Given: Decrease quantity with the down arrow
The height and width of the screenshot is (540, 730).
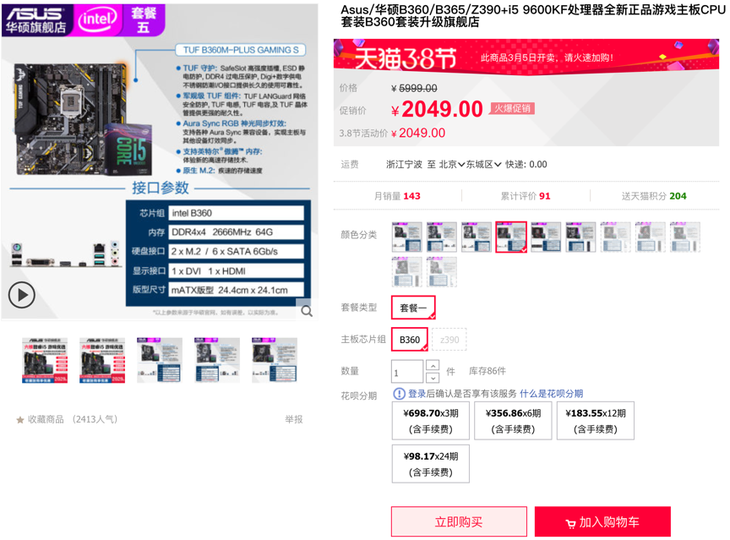Looking at the screenshot, I should click(433, 378).
